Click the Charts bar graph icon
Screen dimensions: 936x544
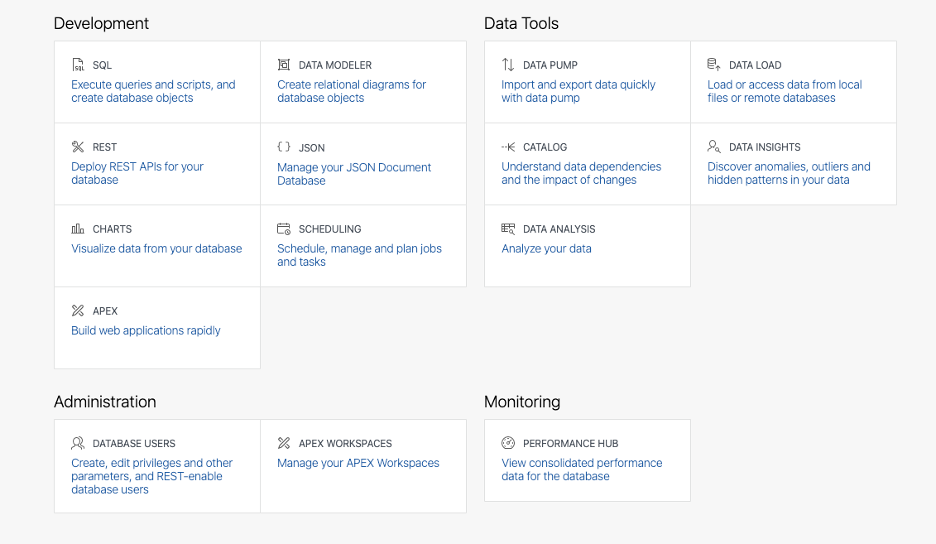click(78, 229)
